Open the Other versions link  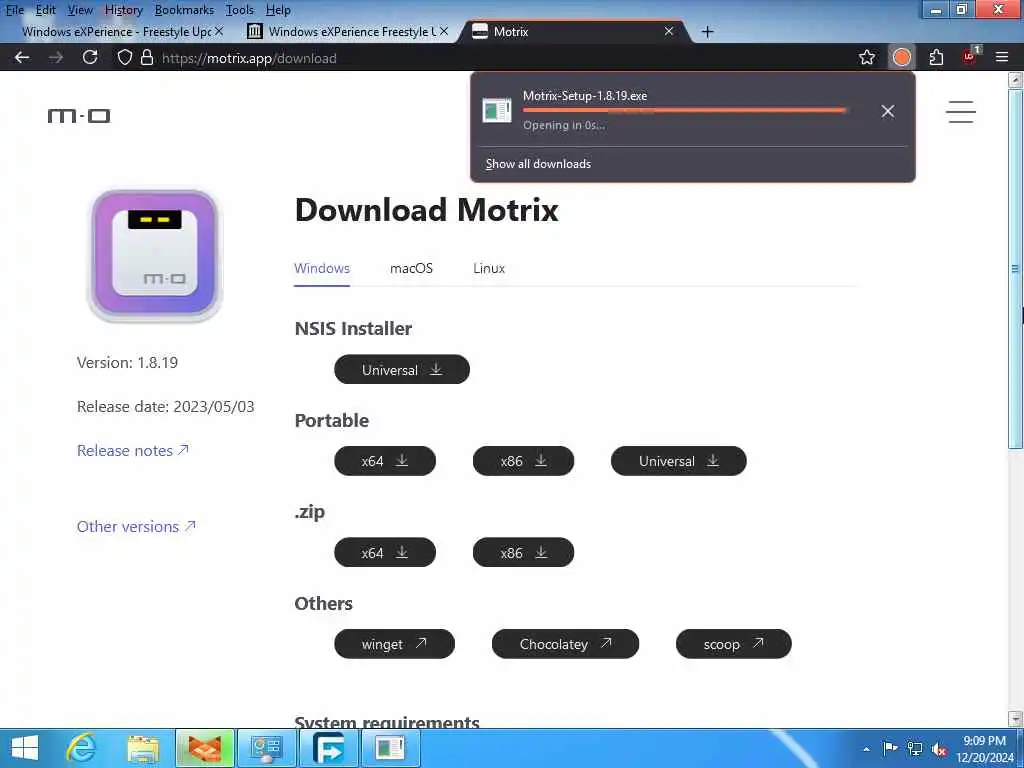[136, 526]
